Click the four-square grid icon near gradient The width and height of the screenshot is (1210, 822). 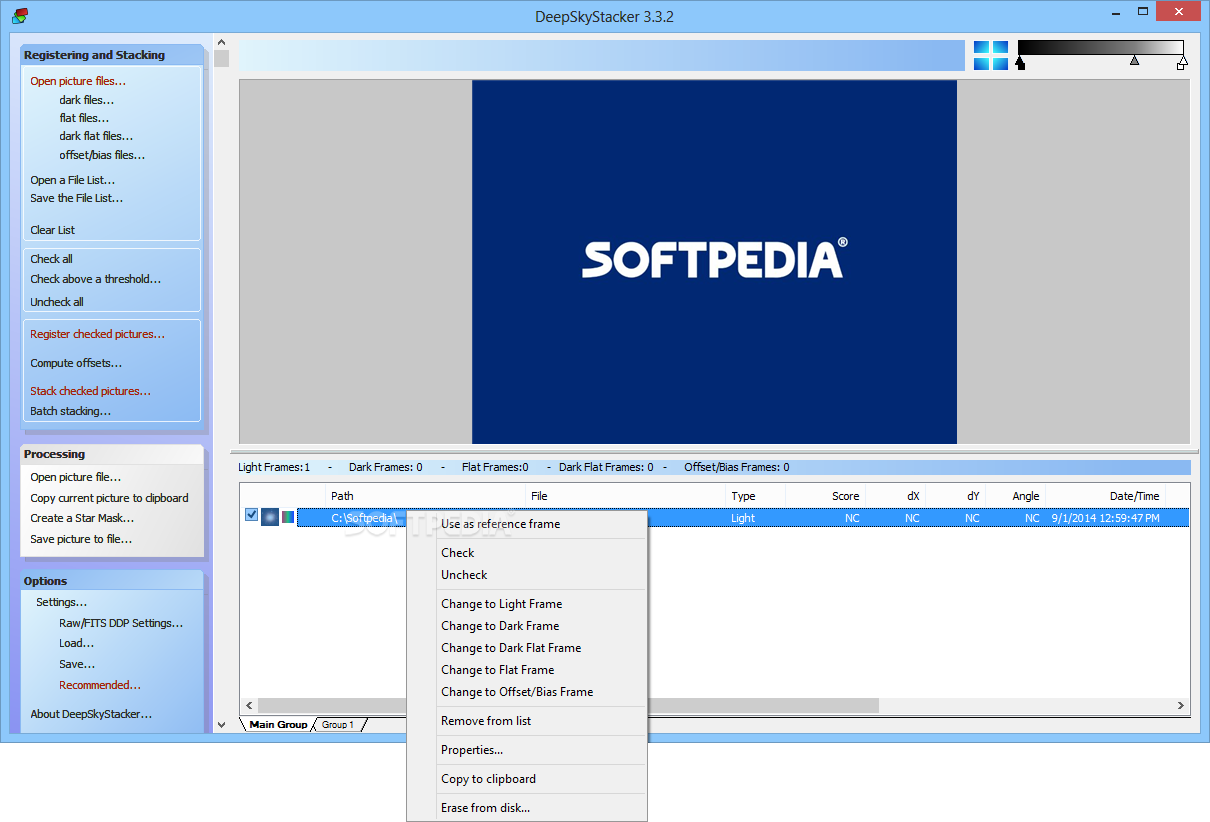click(x=991, y=55)
